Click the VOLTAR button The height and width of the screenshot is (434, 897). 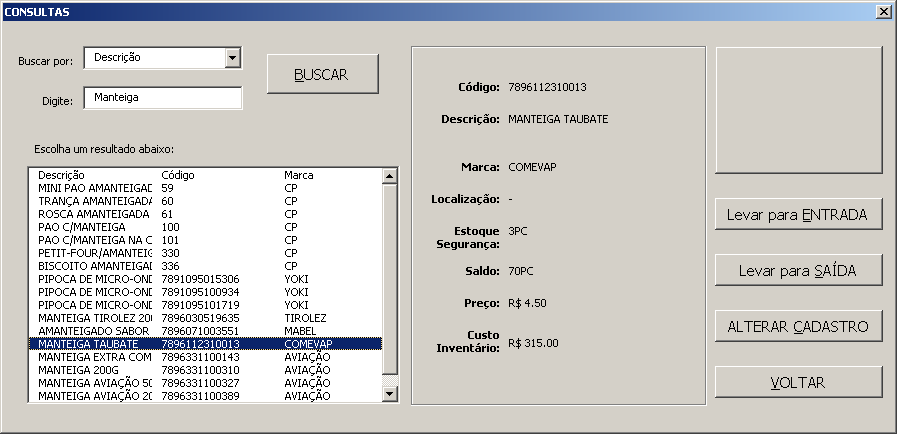click(x=798, y=382)
